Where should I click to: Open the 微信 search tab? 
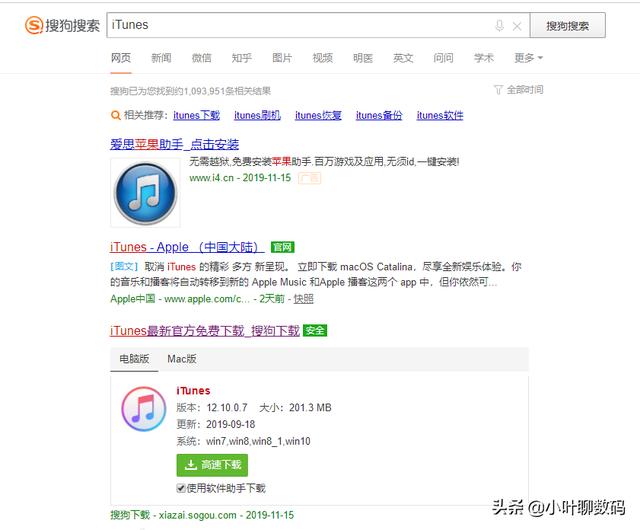click(202, 58)
